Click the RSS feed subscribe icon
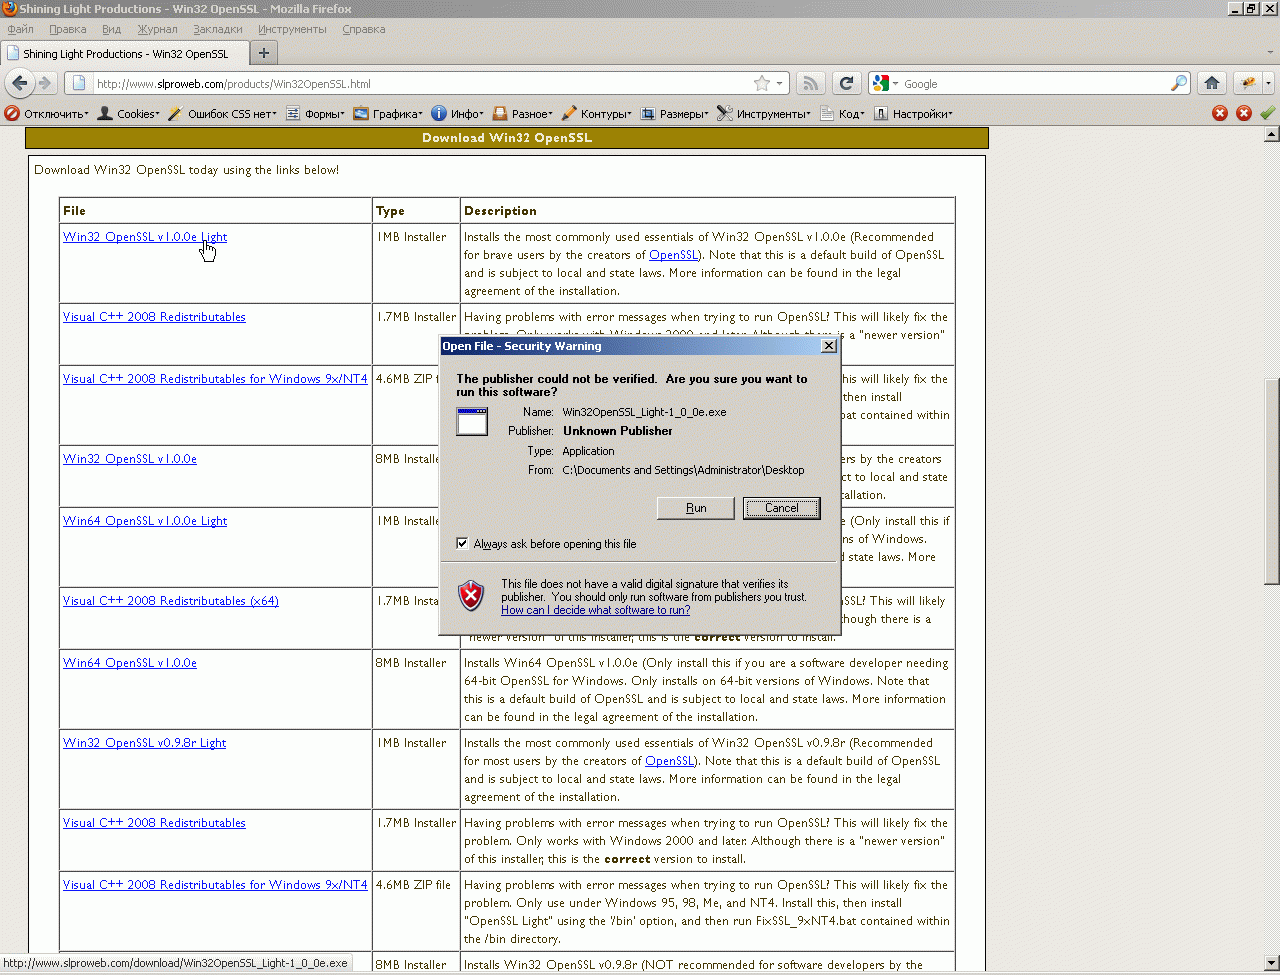The image size is (1280, 975). pyautogui.click(x=810, y=84)
